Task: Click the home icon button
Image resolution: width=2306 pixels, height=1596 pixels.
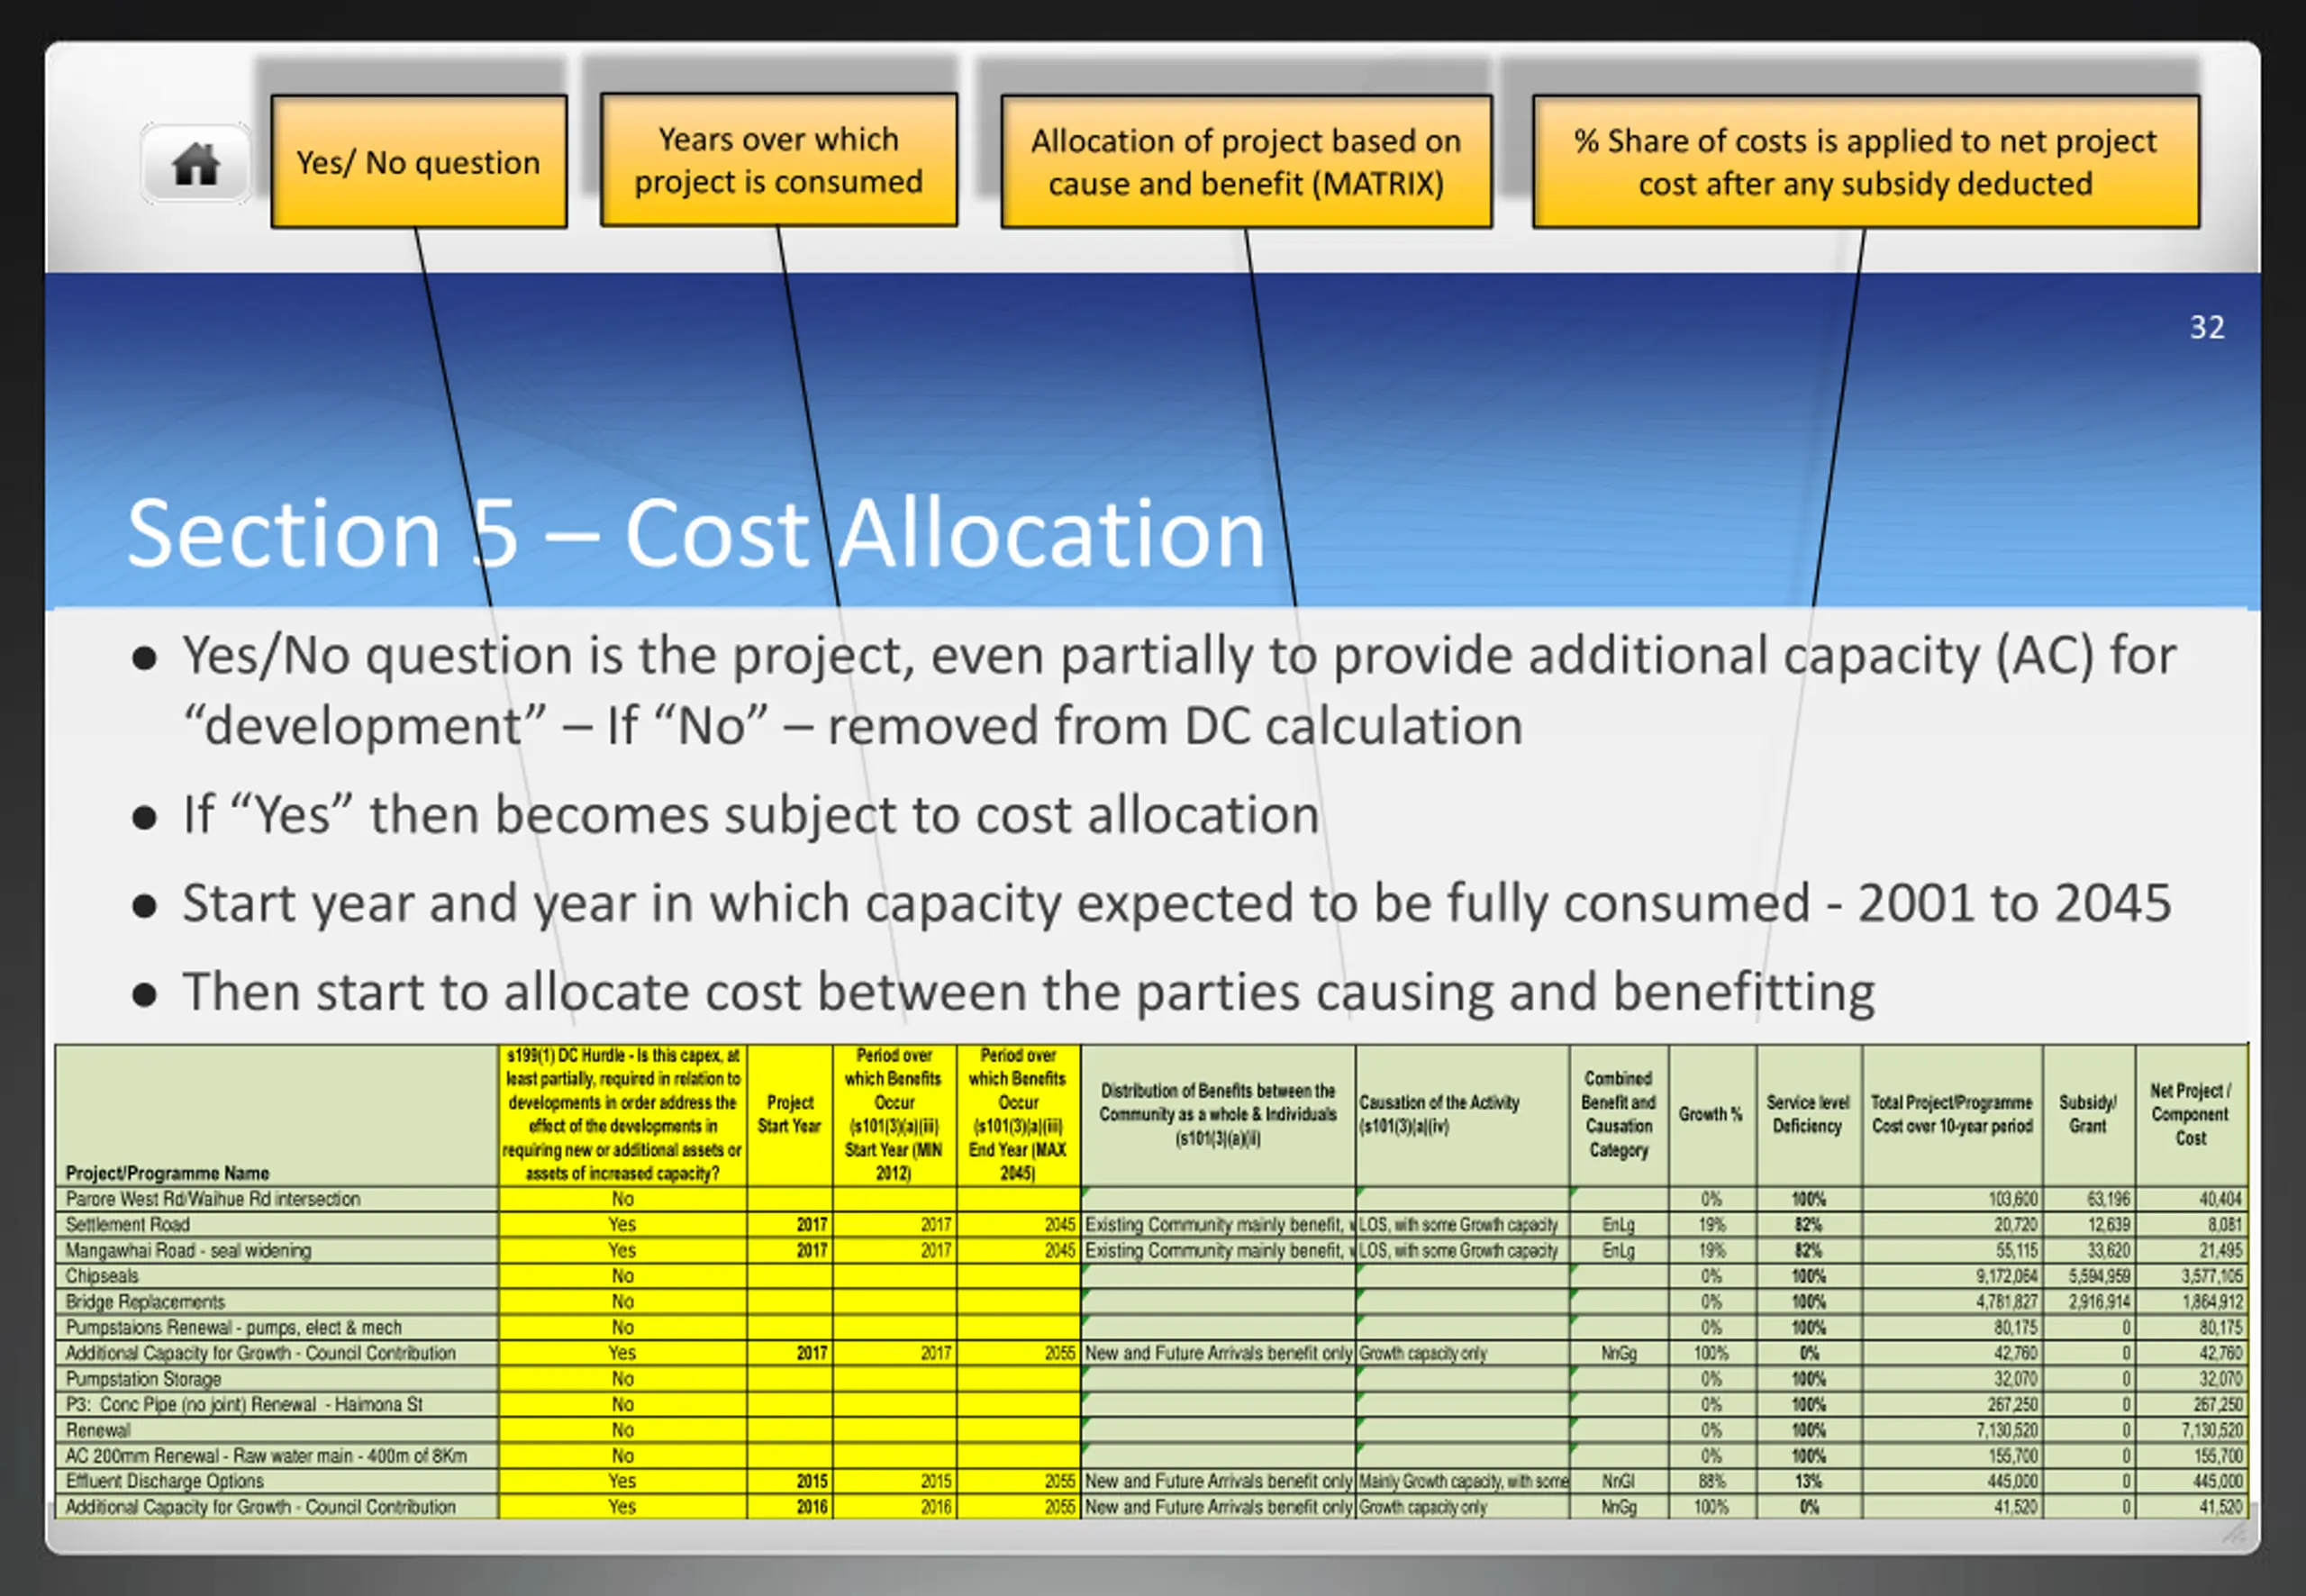Action: pyautogui.click(x=196, y=164)
